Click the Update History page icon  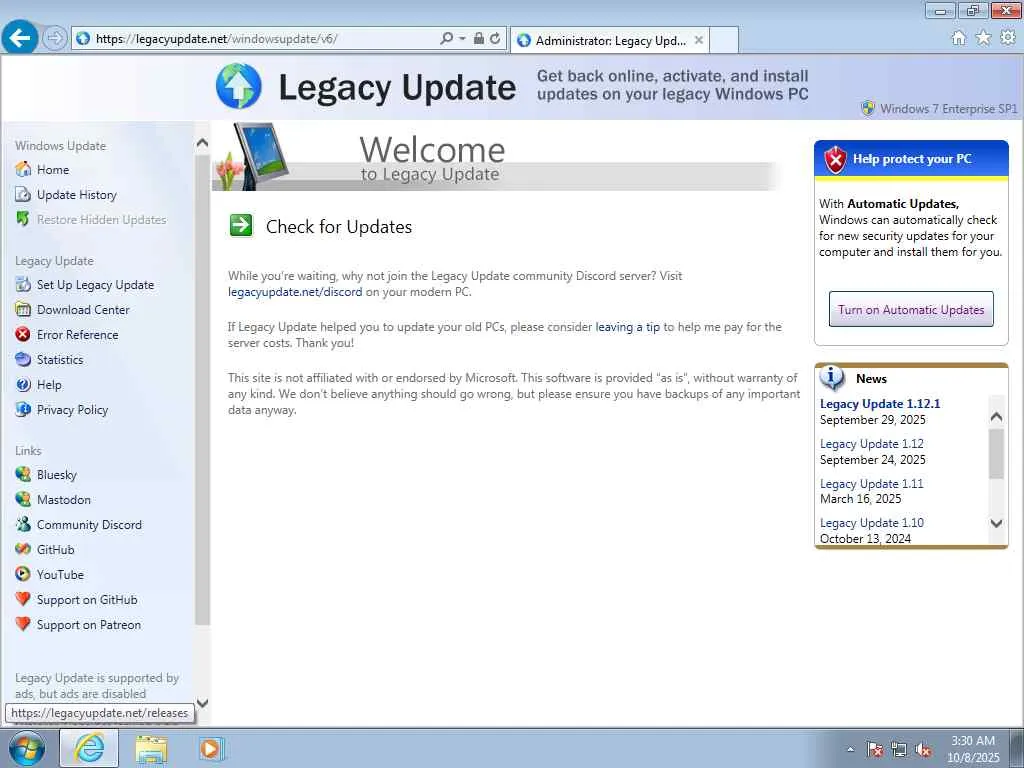tap(23, 194)
